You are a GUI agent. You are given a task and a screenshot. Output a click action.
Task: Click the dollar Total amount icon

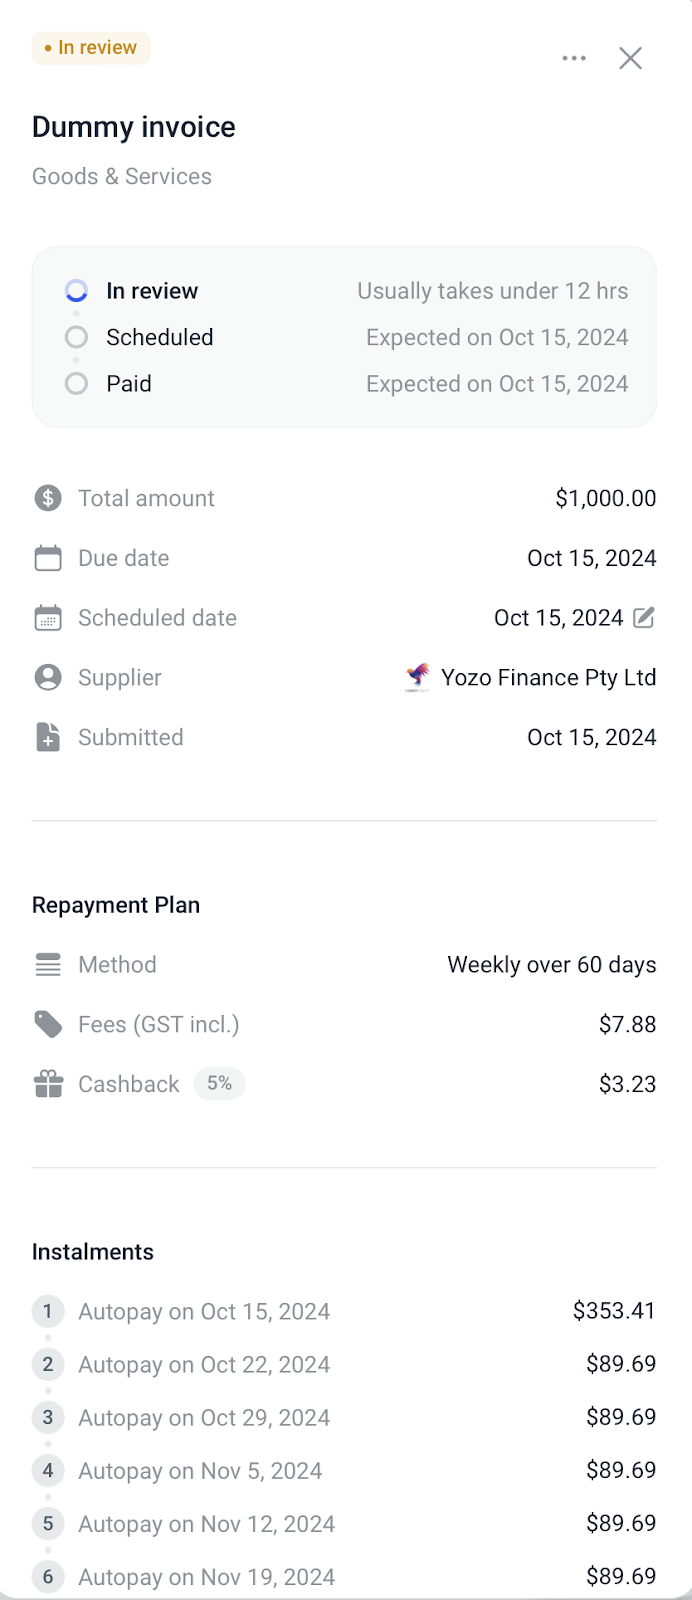pos(48,498)
